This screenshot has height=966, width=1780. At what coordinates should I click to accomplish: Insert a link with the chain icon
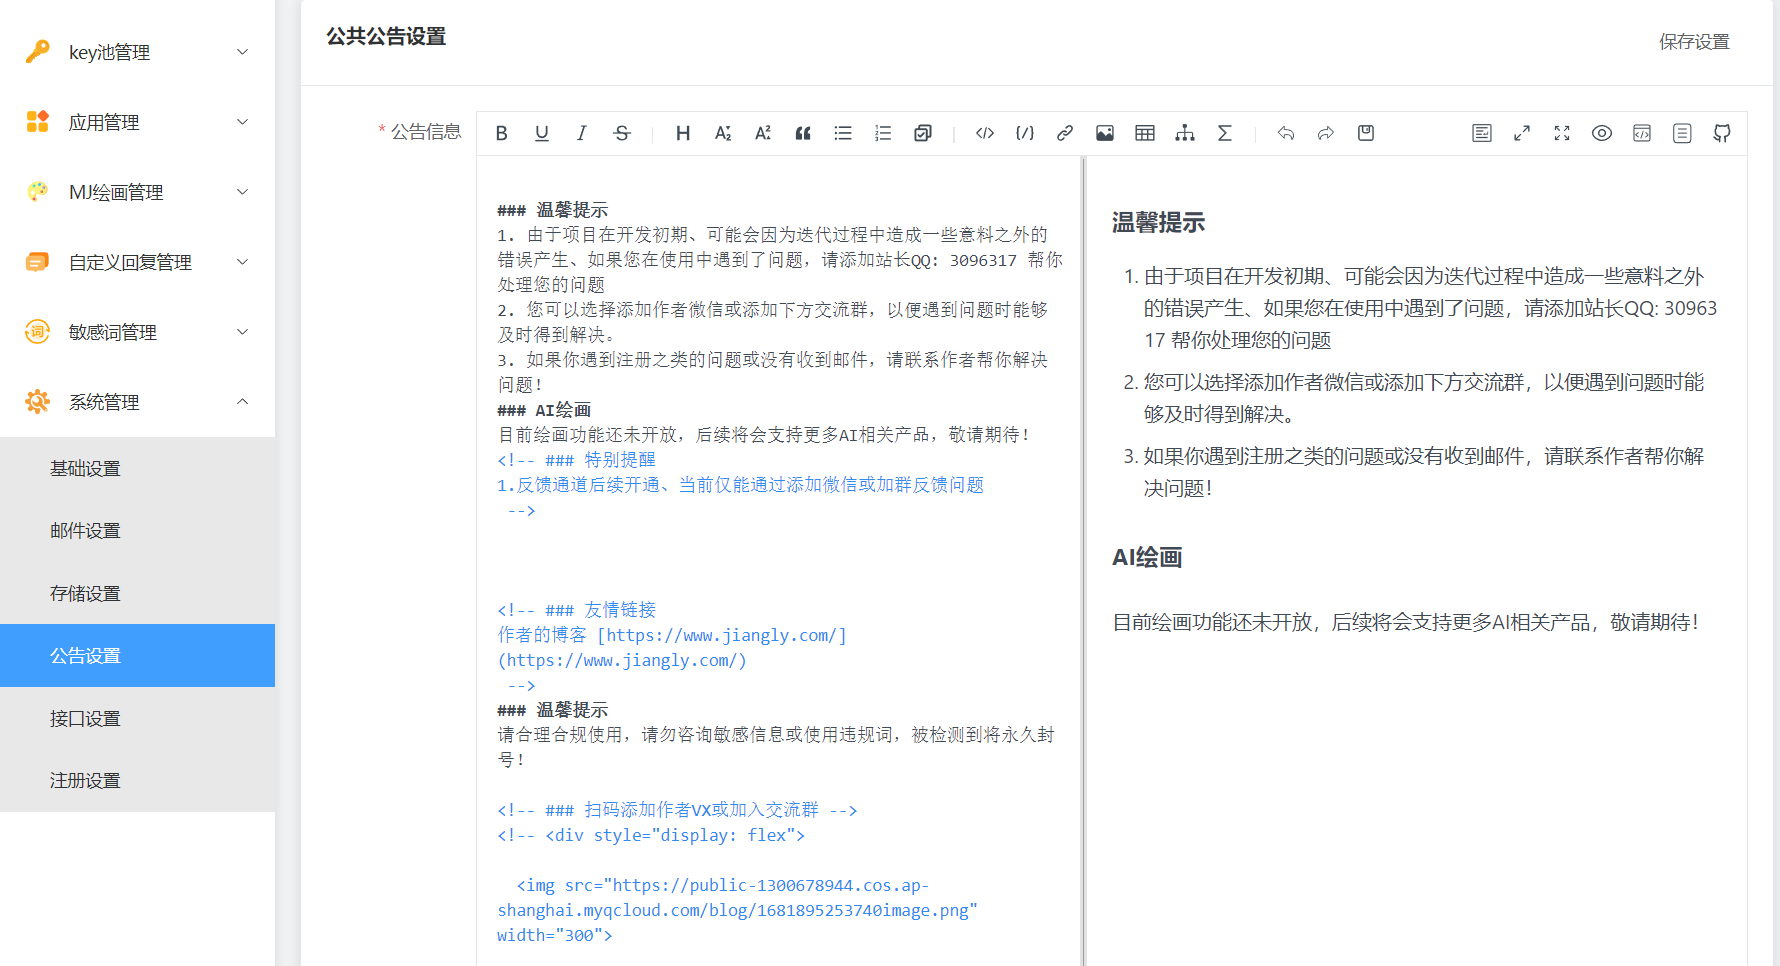pyautogui.click(x=1065, y=133)
